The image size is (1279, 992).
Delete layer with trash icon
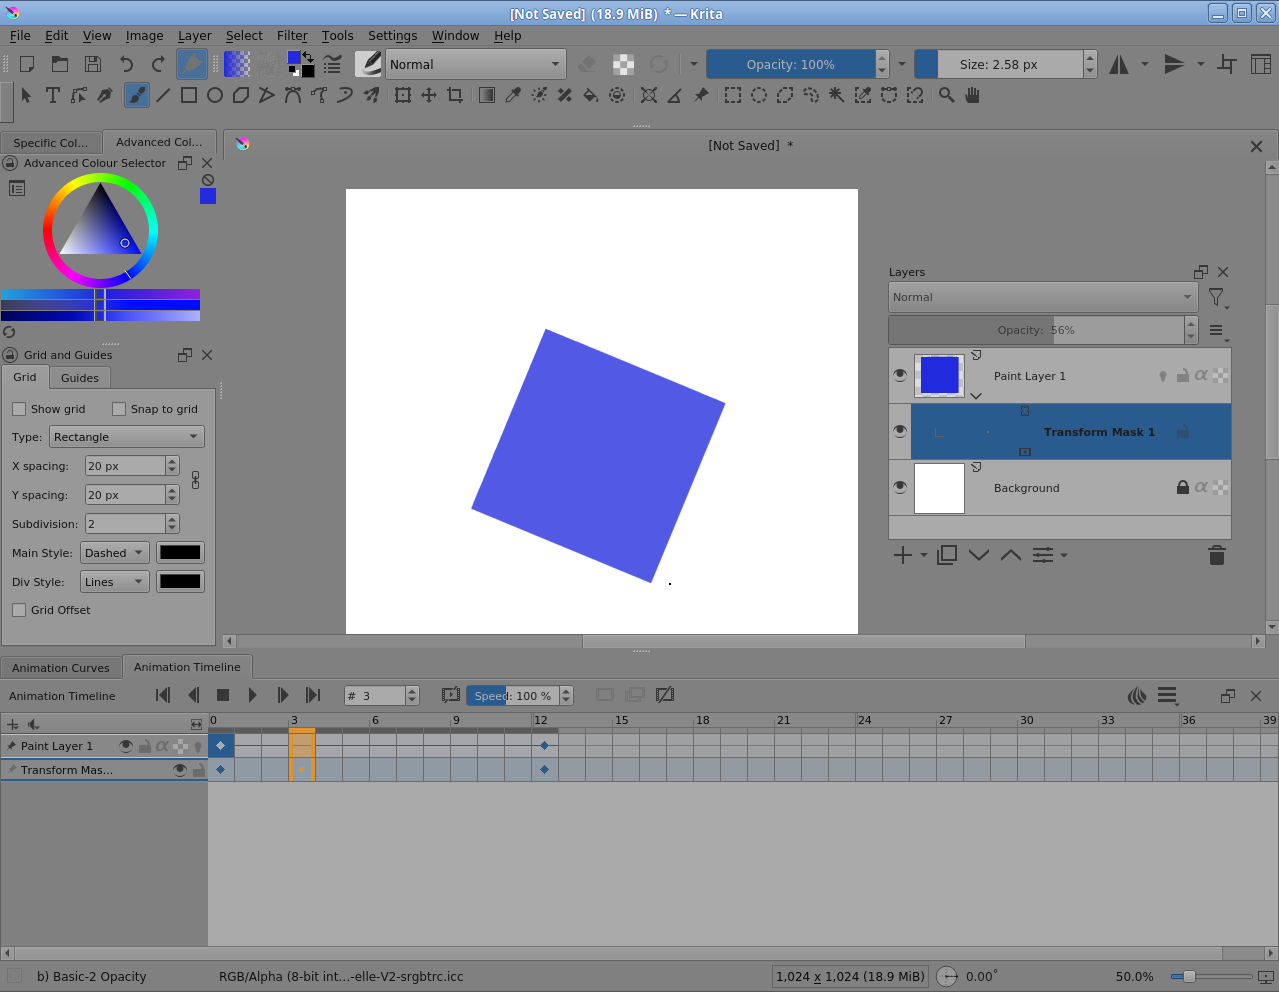1216,556
